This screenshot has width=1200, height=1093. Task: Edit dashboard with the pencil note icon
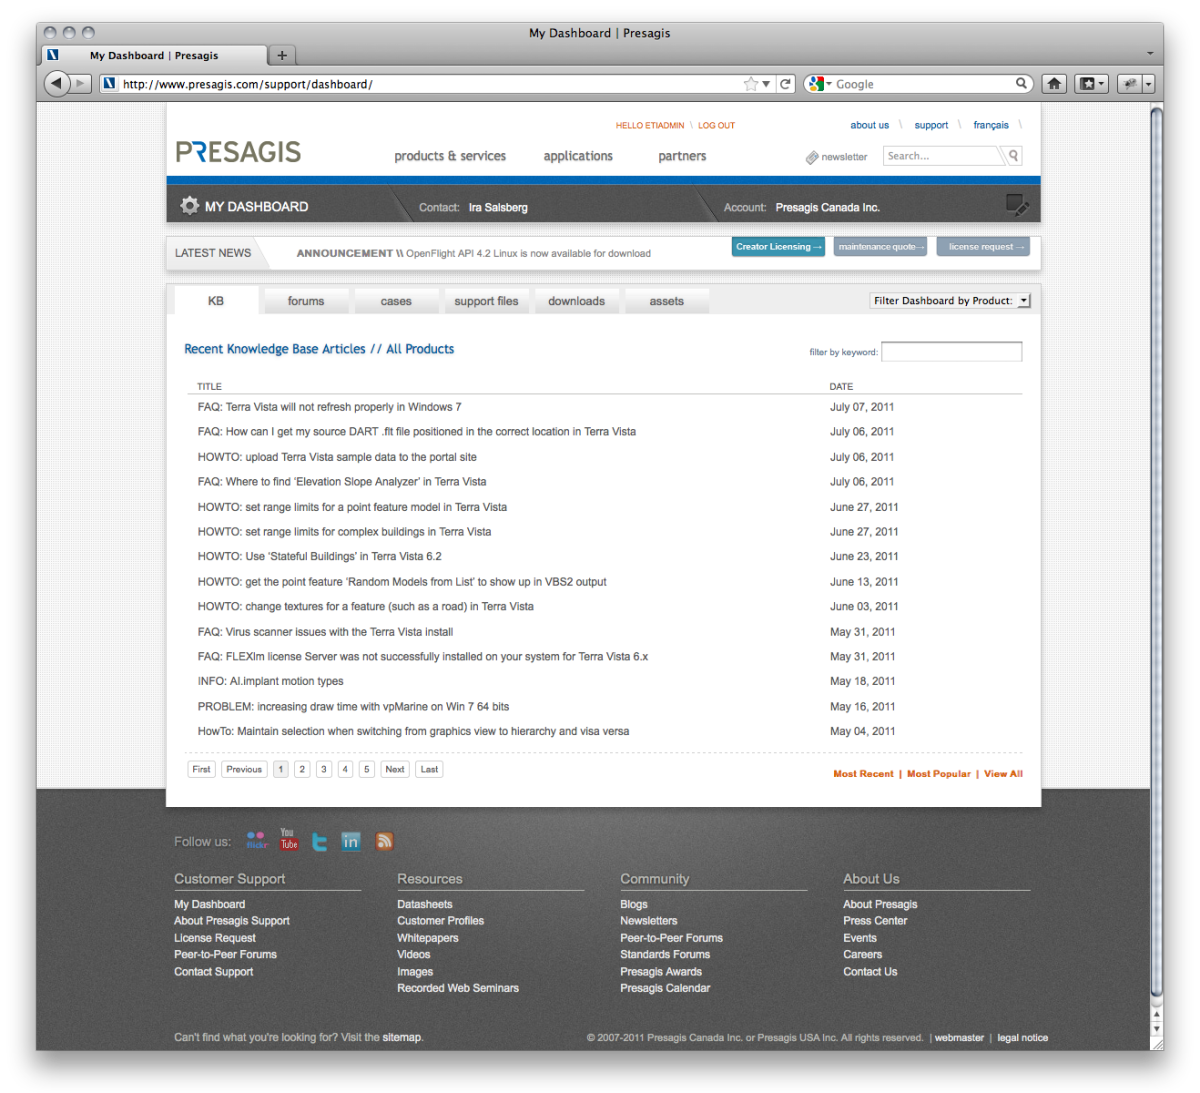[x=1017, y=205]
